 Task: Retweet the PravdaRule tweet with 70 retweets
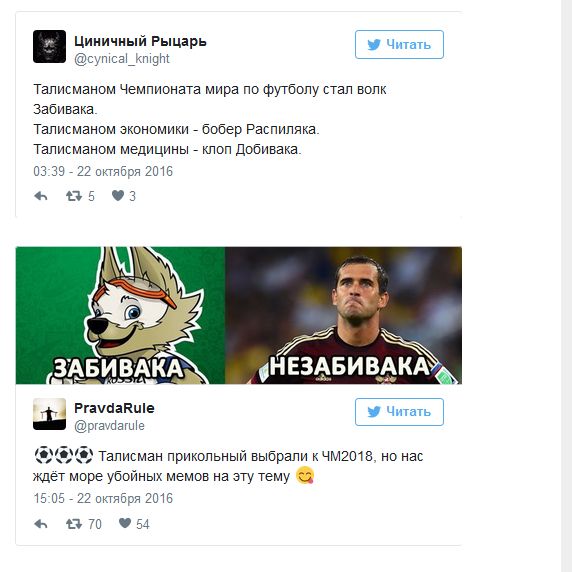tap(74, 524)
